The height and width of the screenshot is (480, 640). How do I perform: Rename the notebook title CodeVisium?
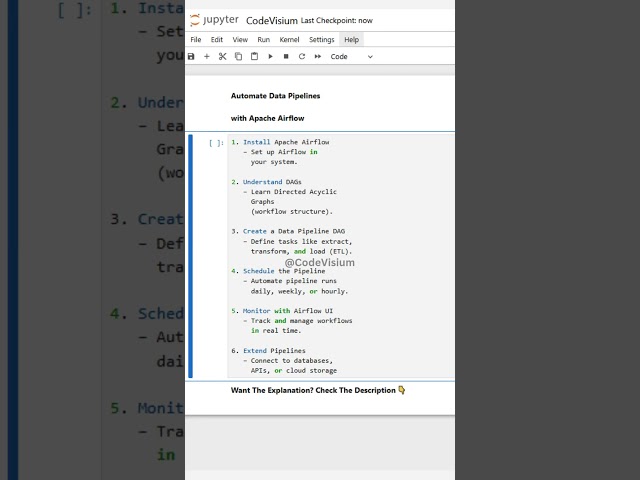[x=272, y=20]
